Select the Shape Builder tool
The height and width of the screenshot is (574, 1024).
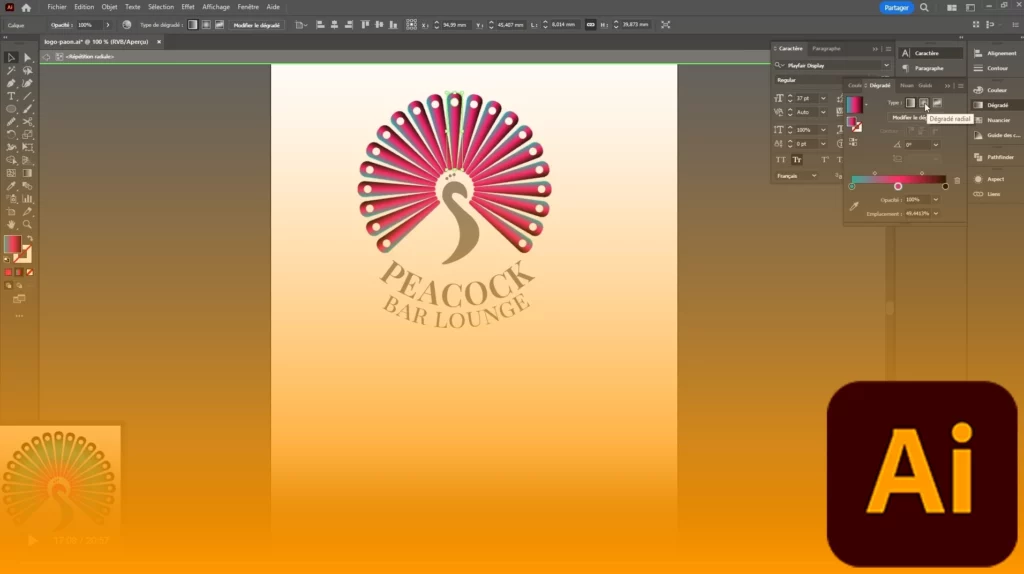tap(11, 160)
